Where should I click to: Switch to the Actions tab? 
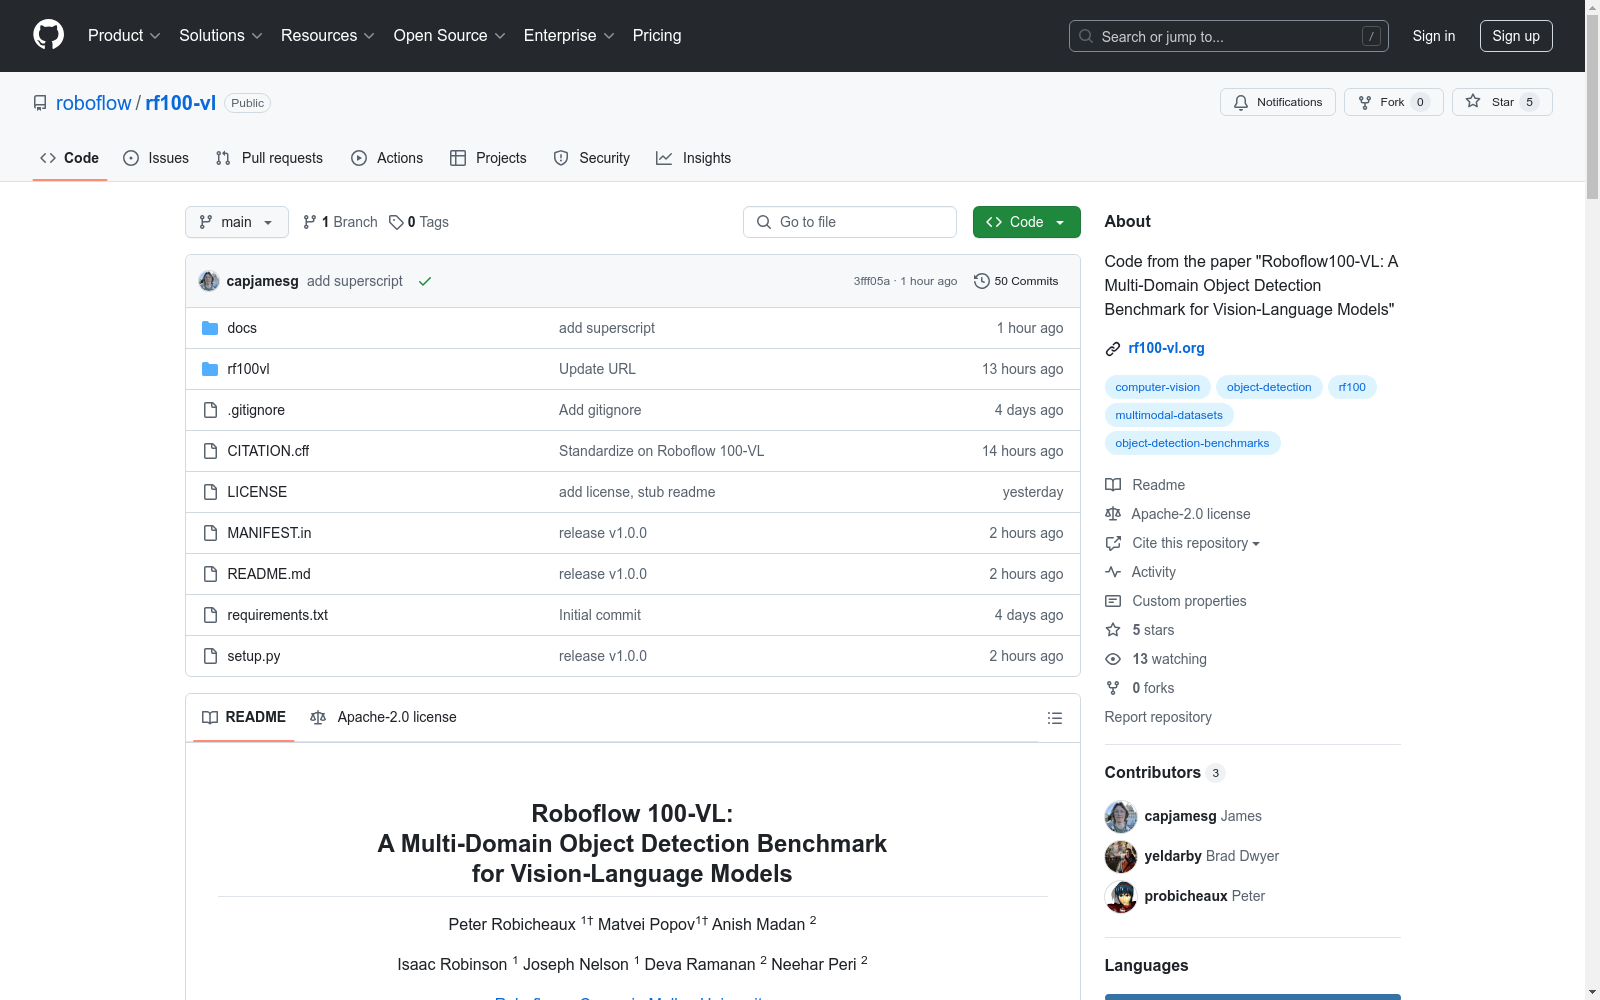pyautogui.click(x=387, y=158)
